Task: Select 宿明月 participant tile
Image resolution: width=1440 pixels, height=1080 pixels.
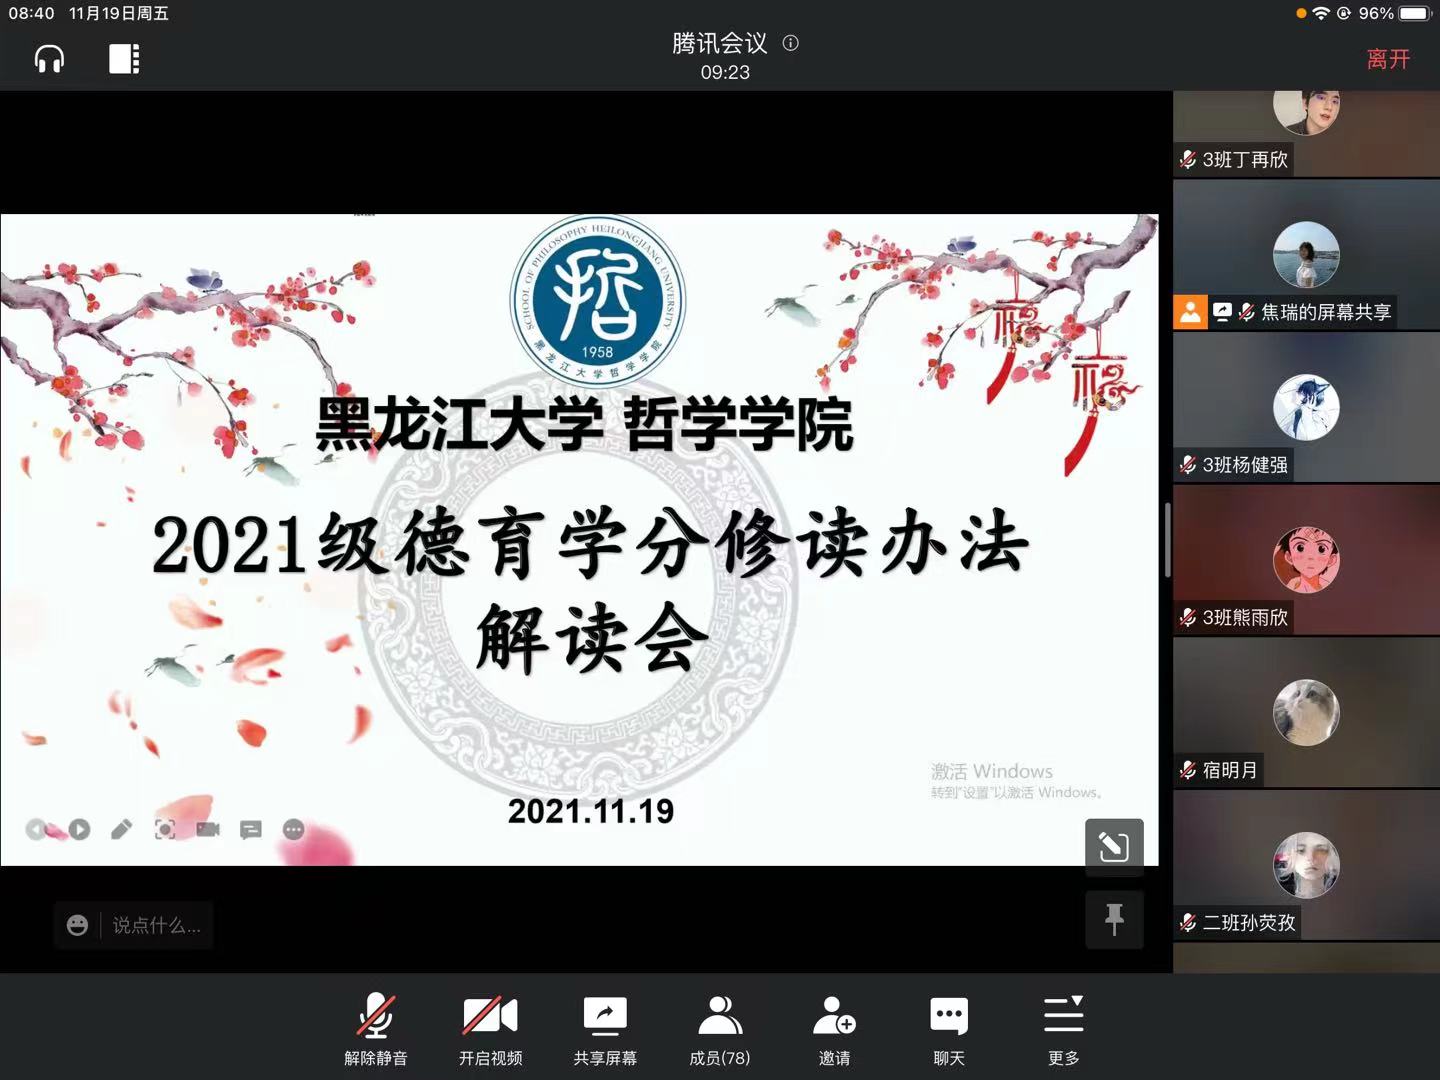Action: click(1306, 713)
